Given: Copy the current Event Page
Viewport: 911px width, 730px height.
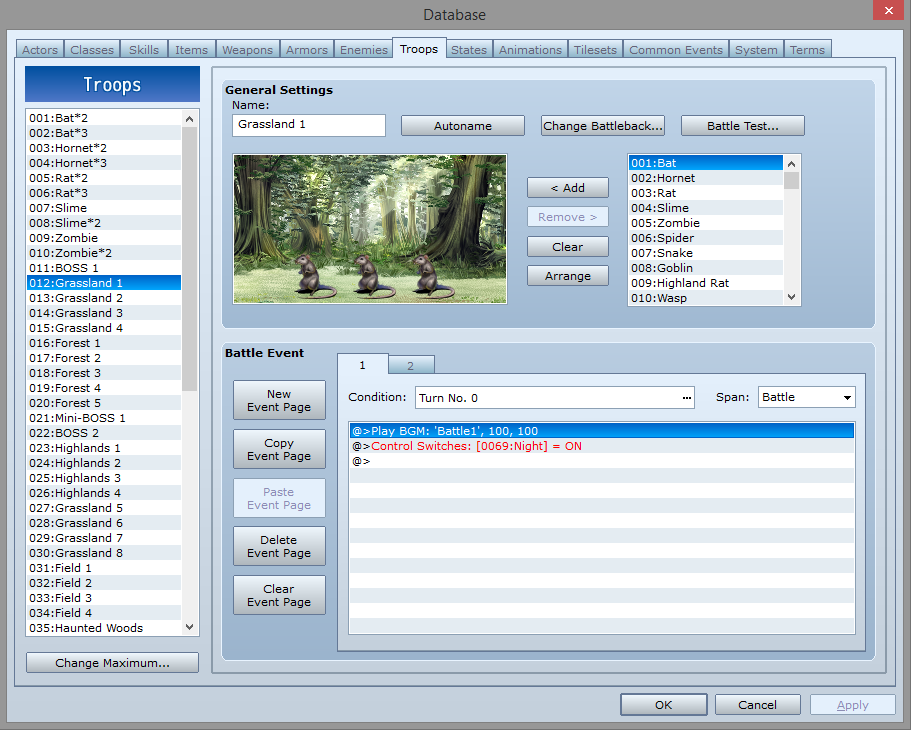Looking at the screenshot, I should click(279, 448).
